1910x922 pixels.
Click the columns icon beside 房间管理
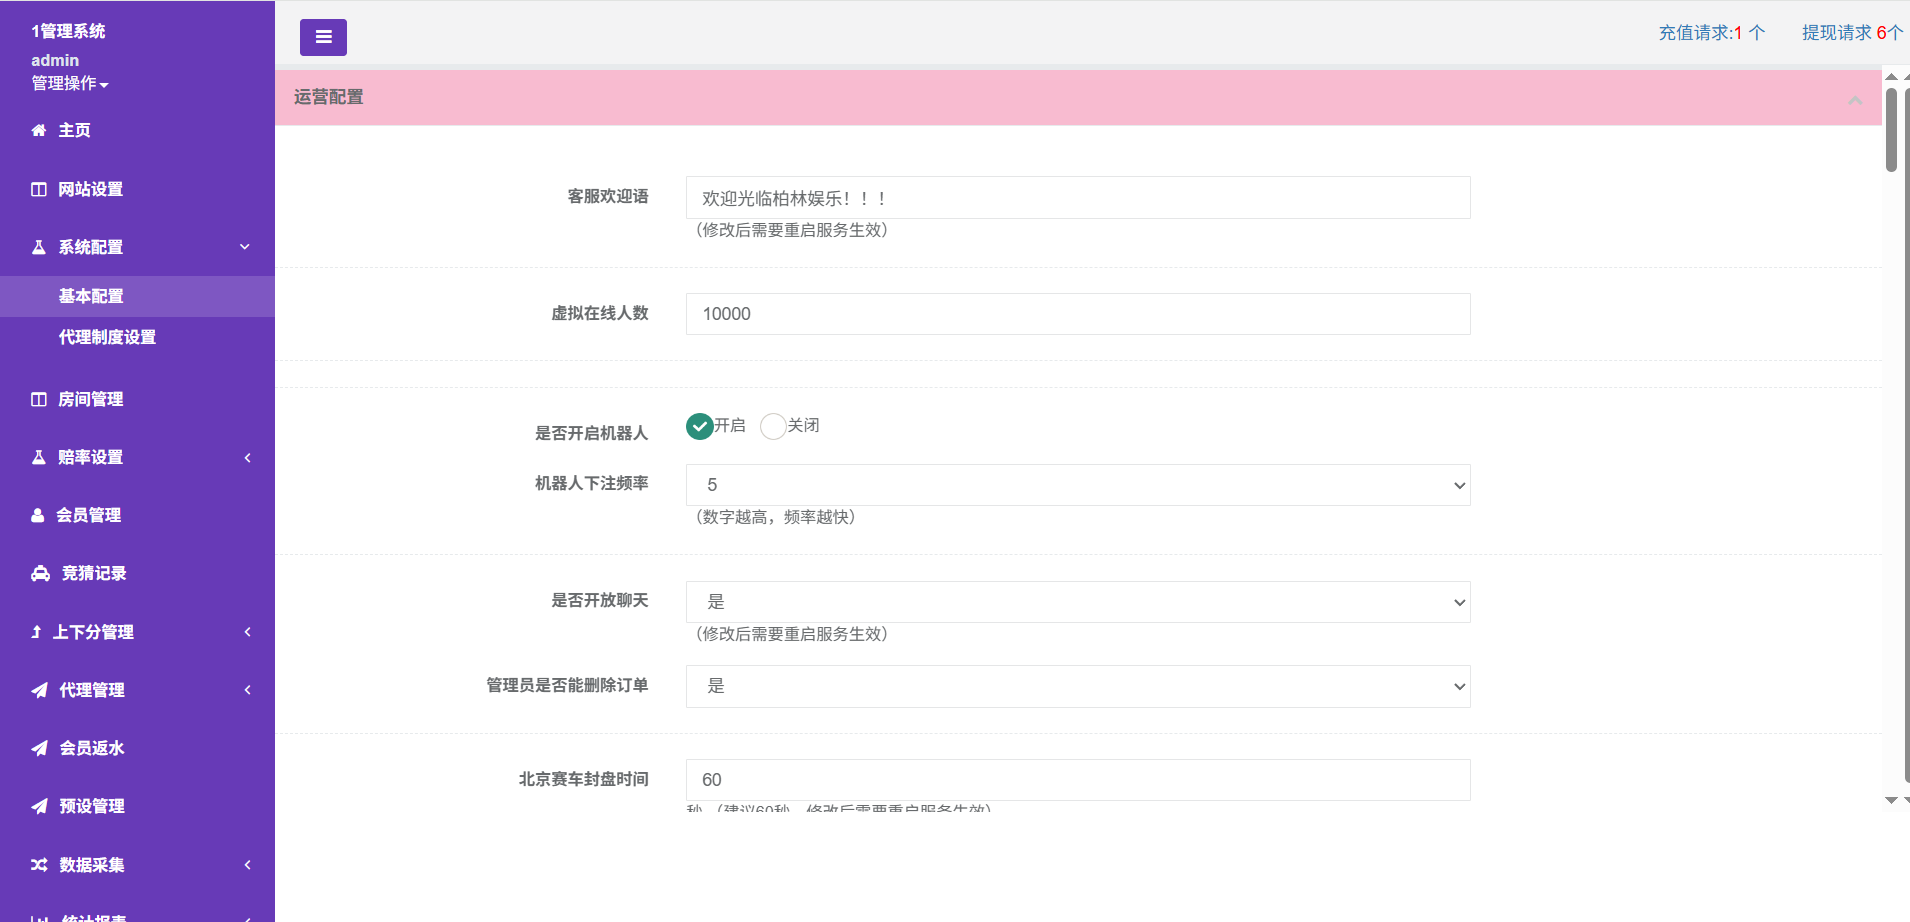[x=39, y=399]
